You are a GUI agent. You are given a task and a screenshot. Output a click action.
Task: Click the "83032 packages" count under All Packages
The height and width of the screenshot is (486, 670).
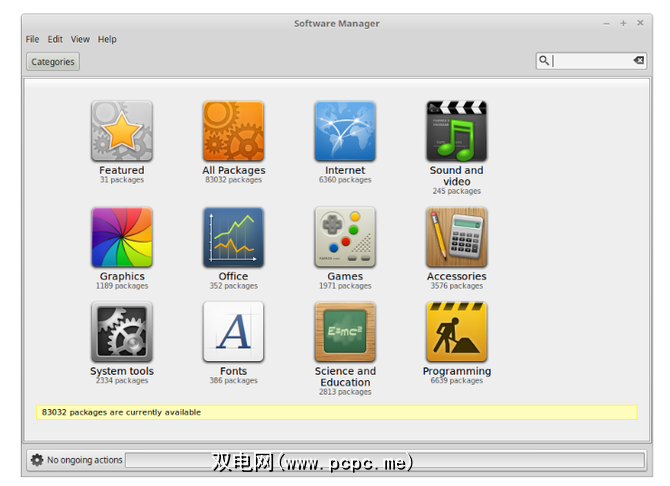(233, 180)
